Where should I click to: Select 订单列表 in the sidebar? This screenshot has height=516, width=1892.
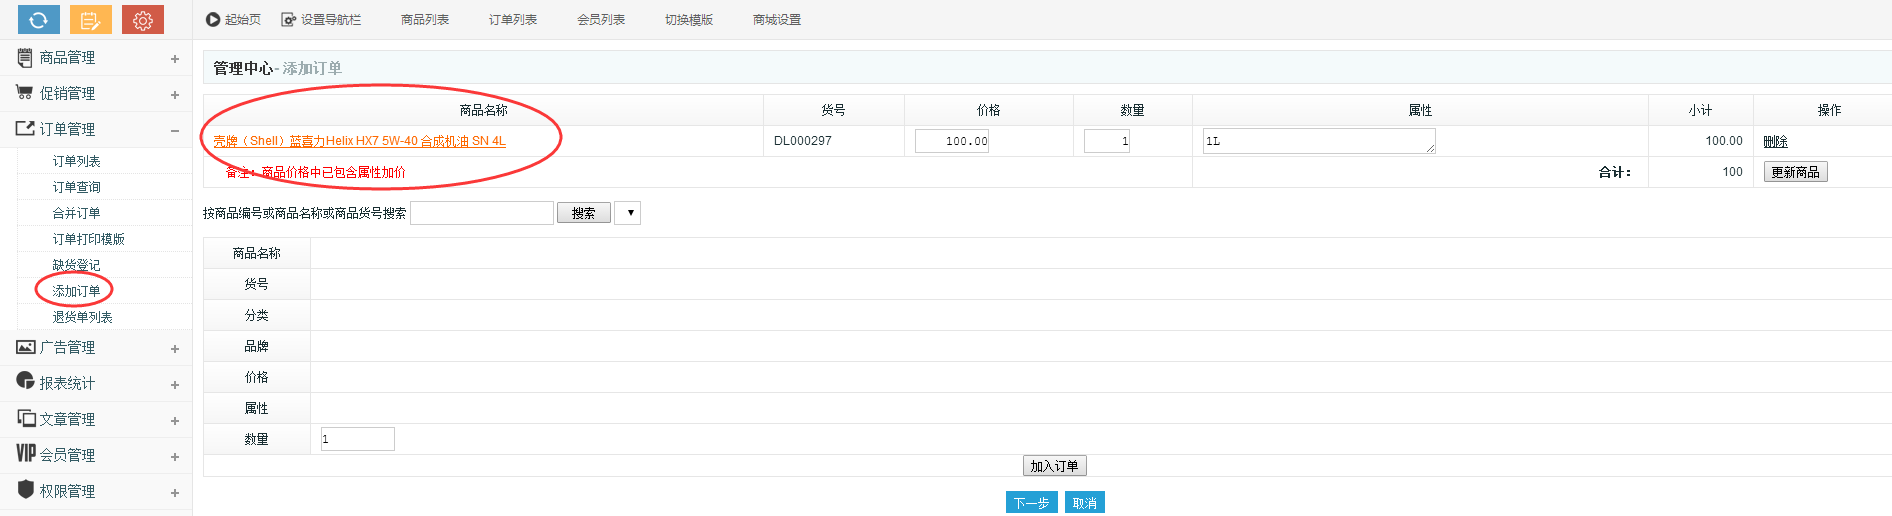pyautogui.click(x=77, y=161)
